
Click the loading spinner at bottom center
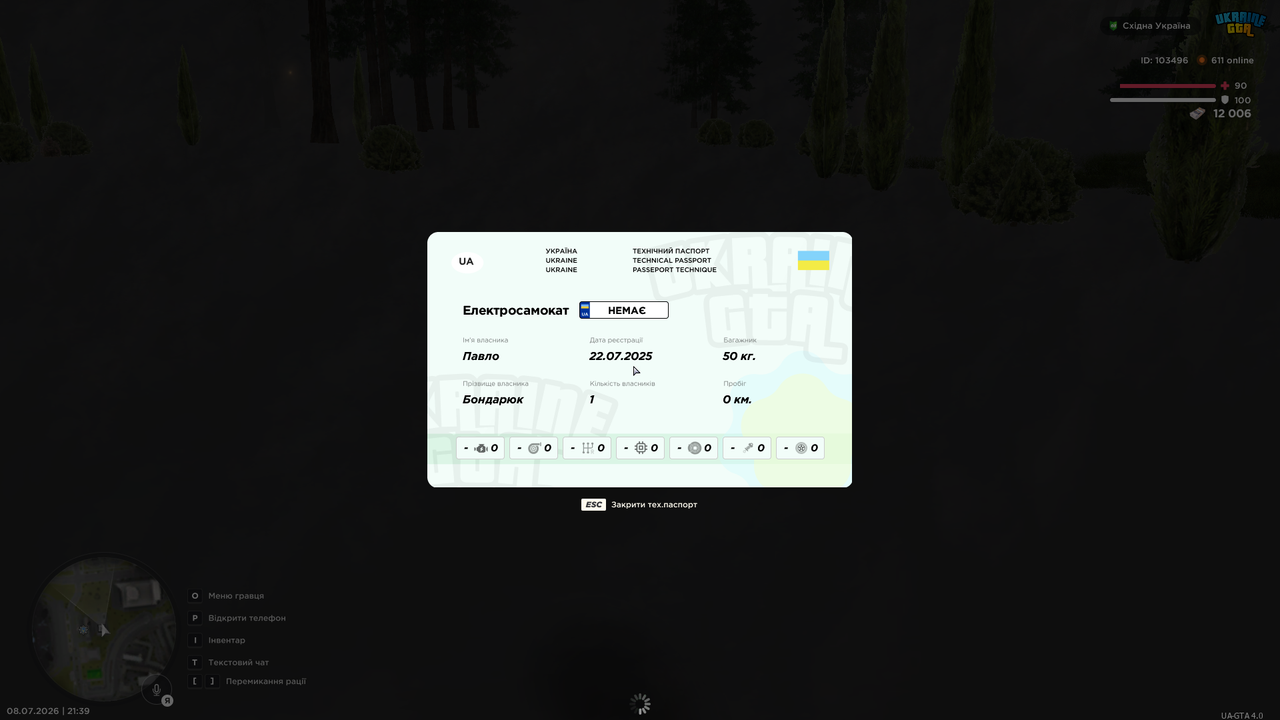coord(640,704)
